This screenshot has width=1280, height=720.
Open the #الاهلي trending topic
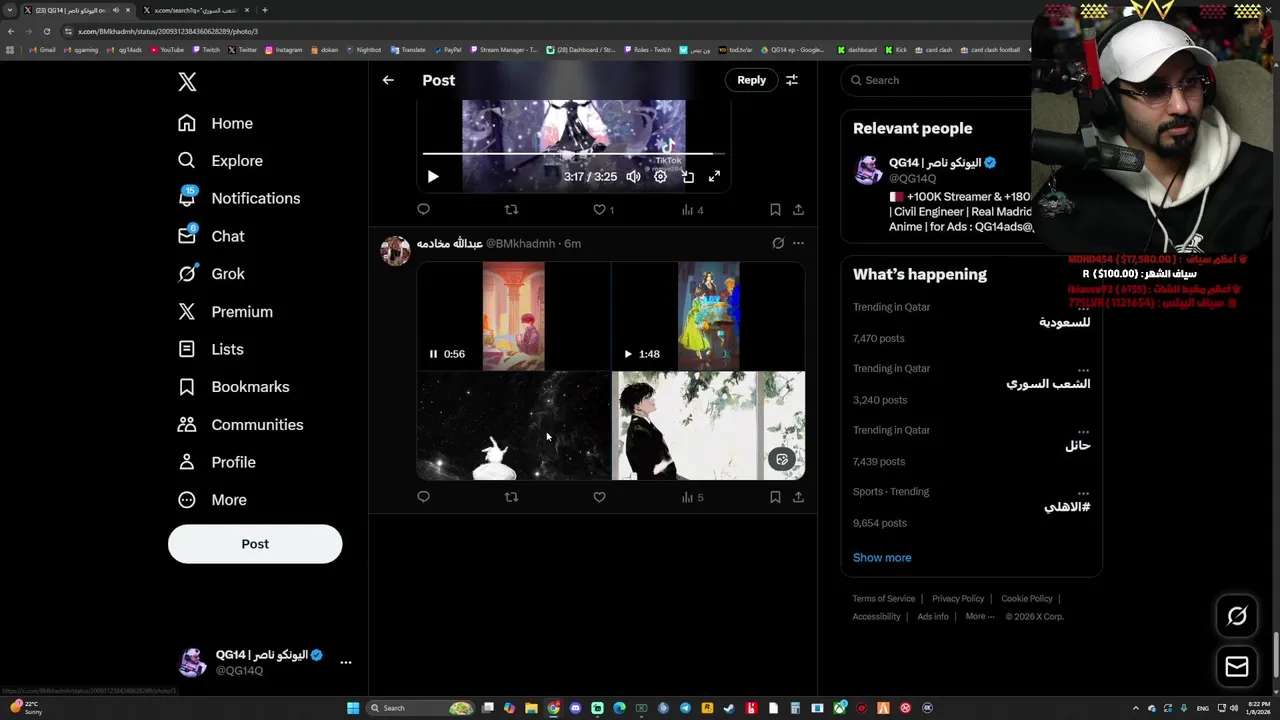(x=971, y=507)
